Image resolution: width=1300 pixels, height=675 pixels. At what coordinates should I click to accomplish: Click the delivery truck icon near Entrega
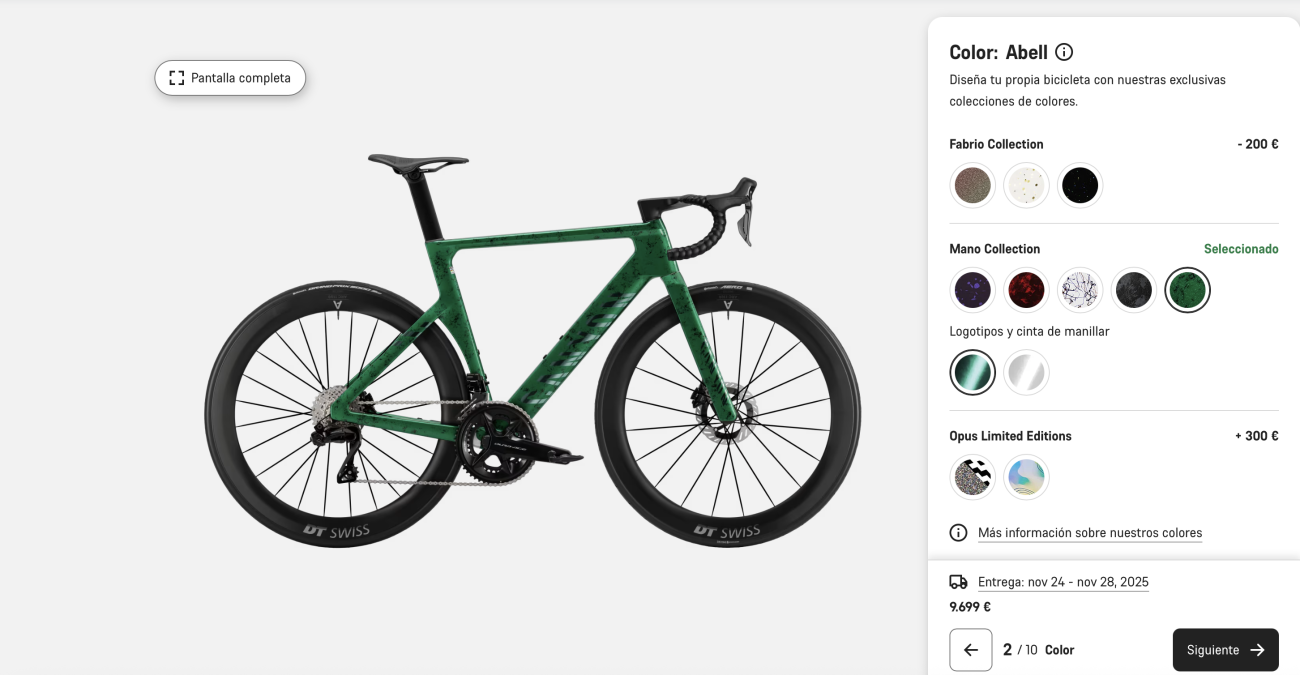pos(956,581)
